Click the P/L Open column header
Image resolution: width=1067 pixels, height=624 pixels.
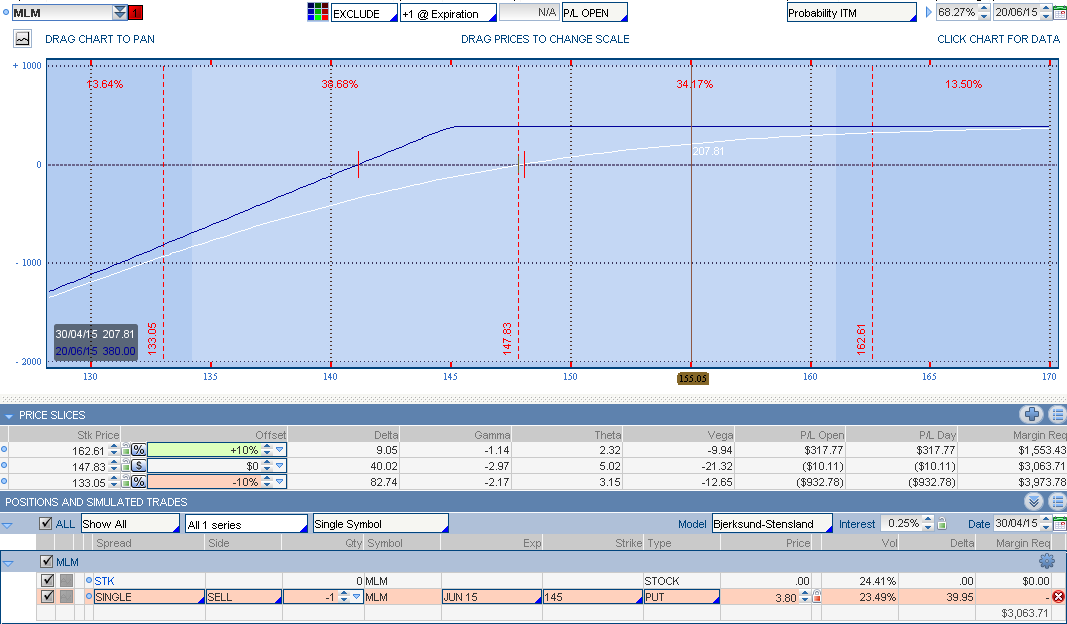pos(821,435)
